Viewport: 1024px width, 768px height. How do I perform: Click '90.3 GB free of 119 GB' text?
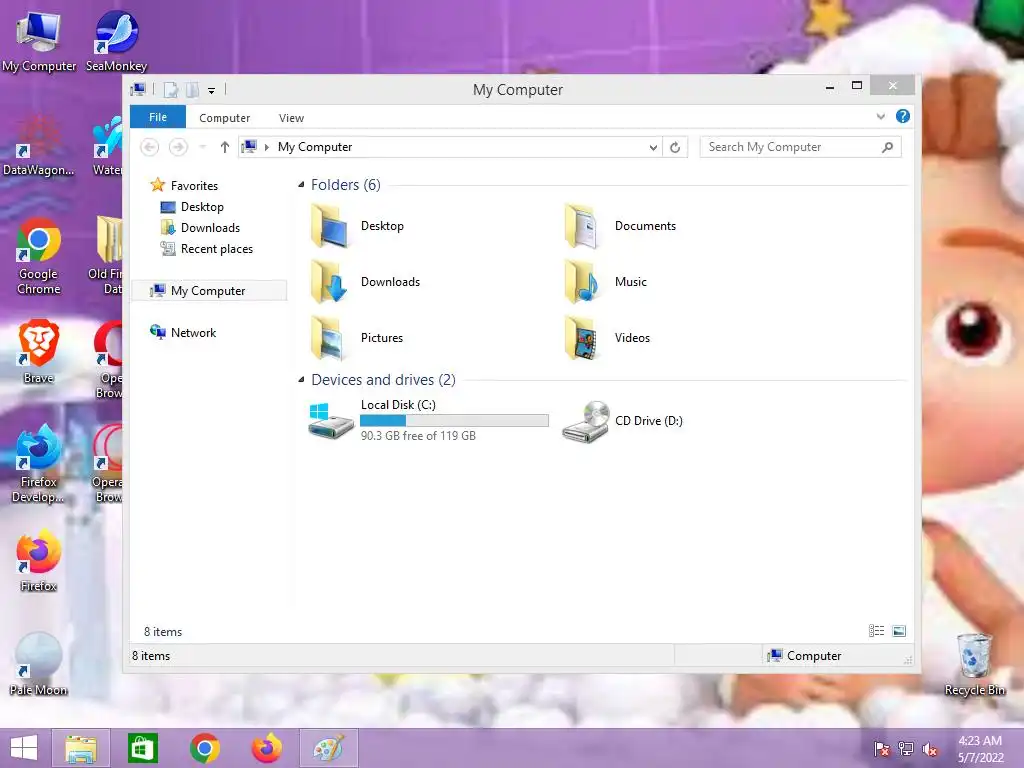(x=418, y=436)
